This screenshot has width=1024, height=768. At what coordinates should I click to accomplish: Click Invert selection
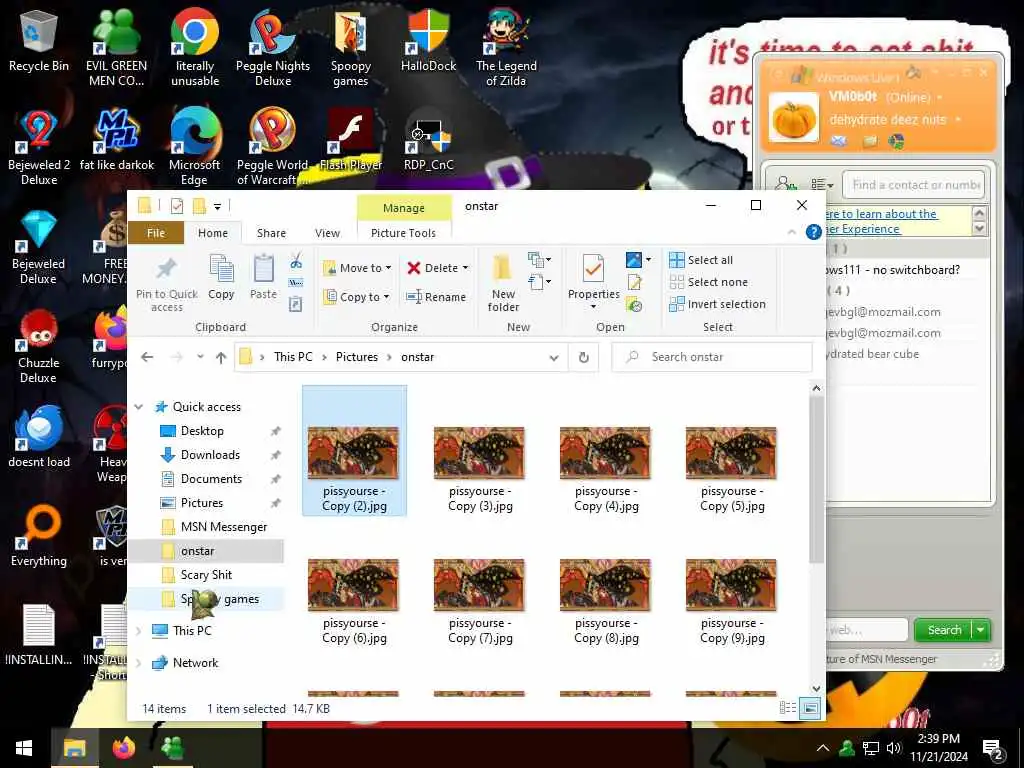pyautogui.click(x=717, y=304)
